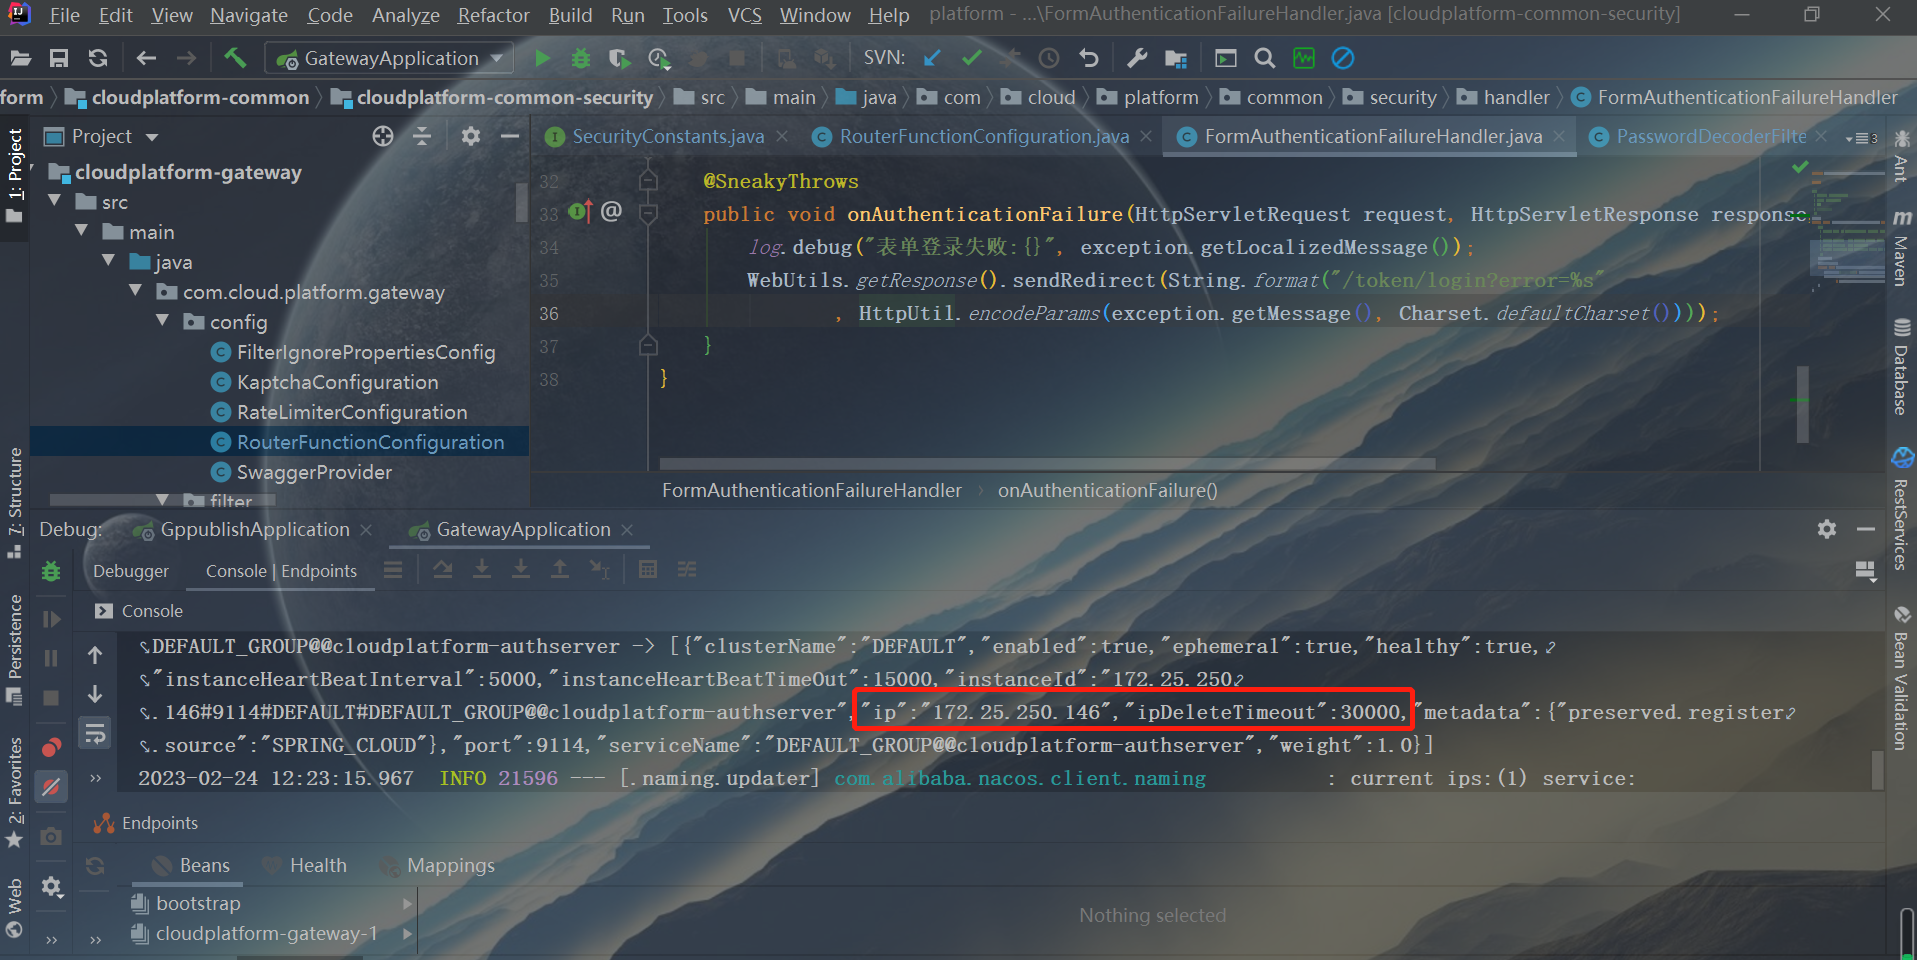Viewport: 1917px width, 960px height.
Task: Select SwaggerProvider in the project tree
Action: [x=314, y=472]
